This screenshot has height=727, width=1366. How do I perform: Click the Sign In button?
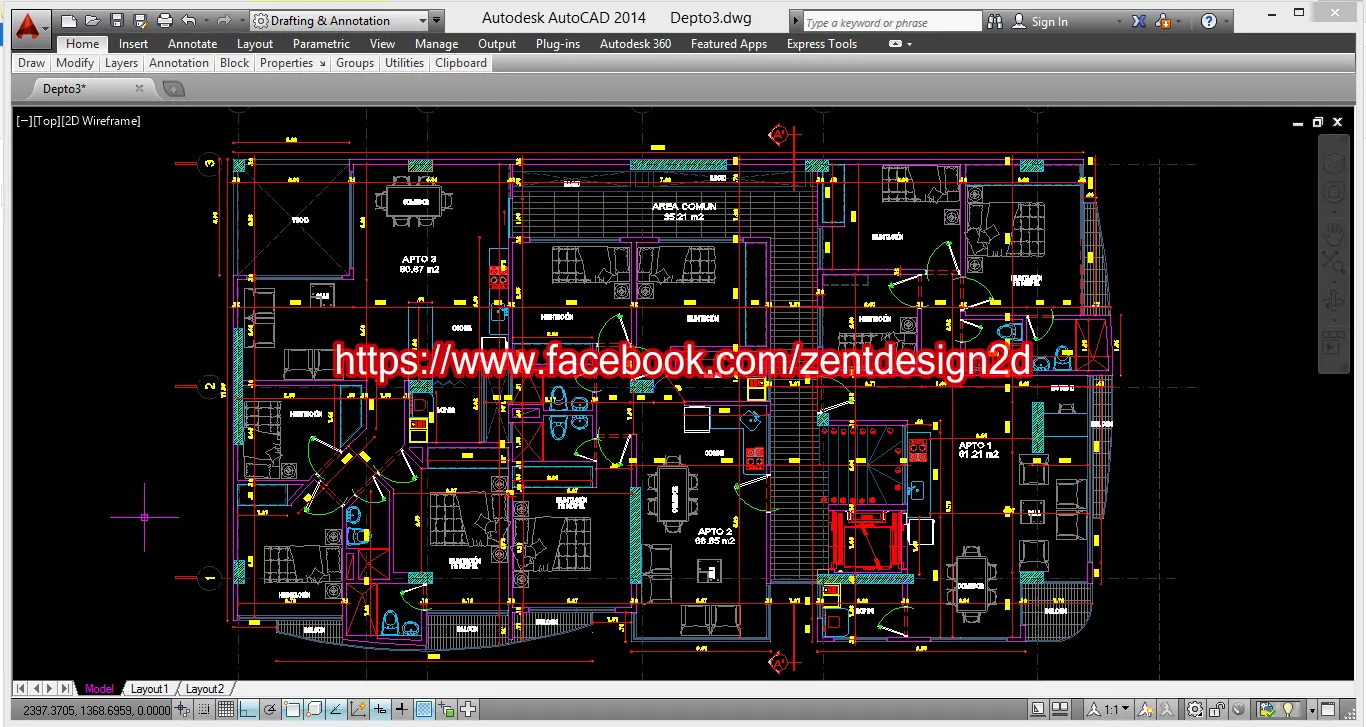pos(1040,21)
